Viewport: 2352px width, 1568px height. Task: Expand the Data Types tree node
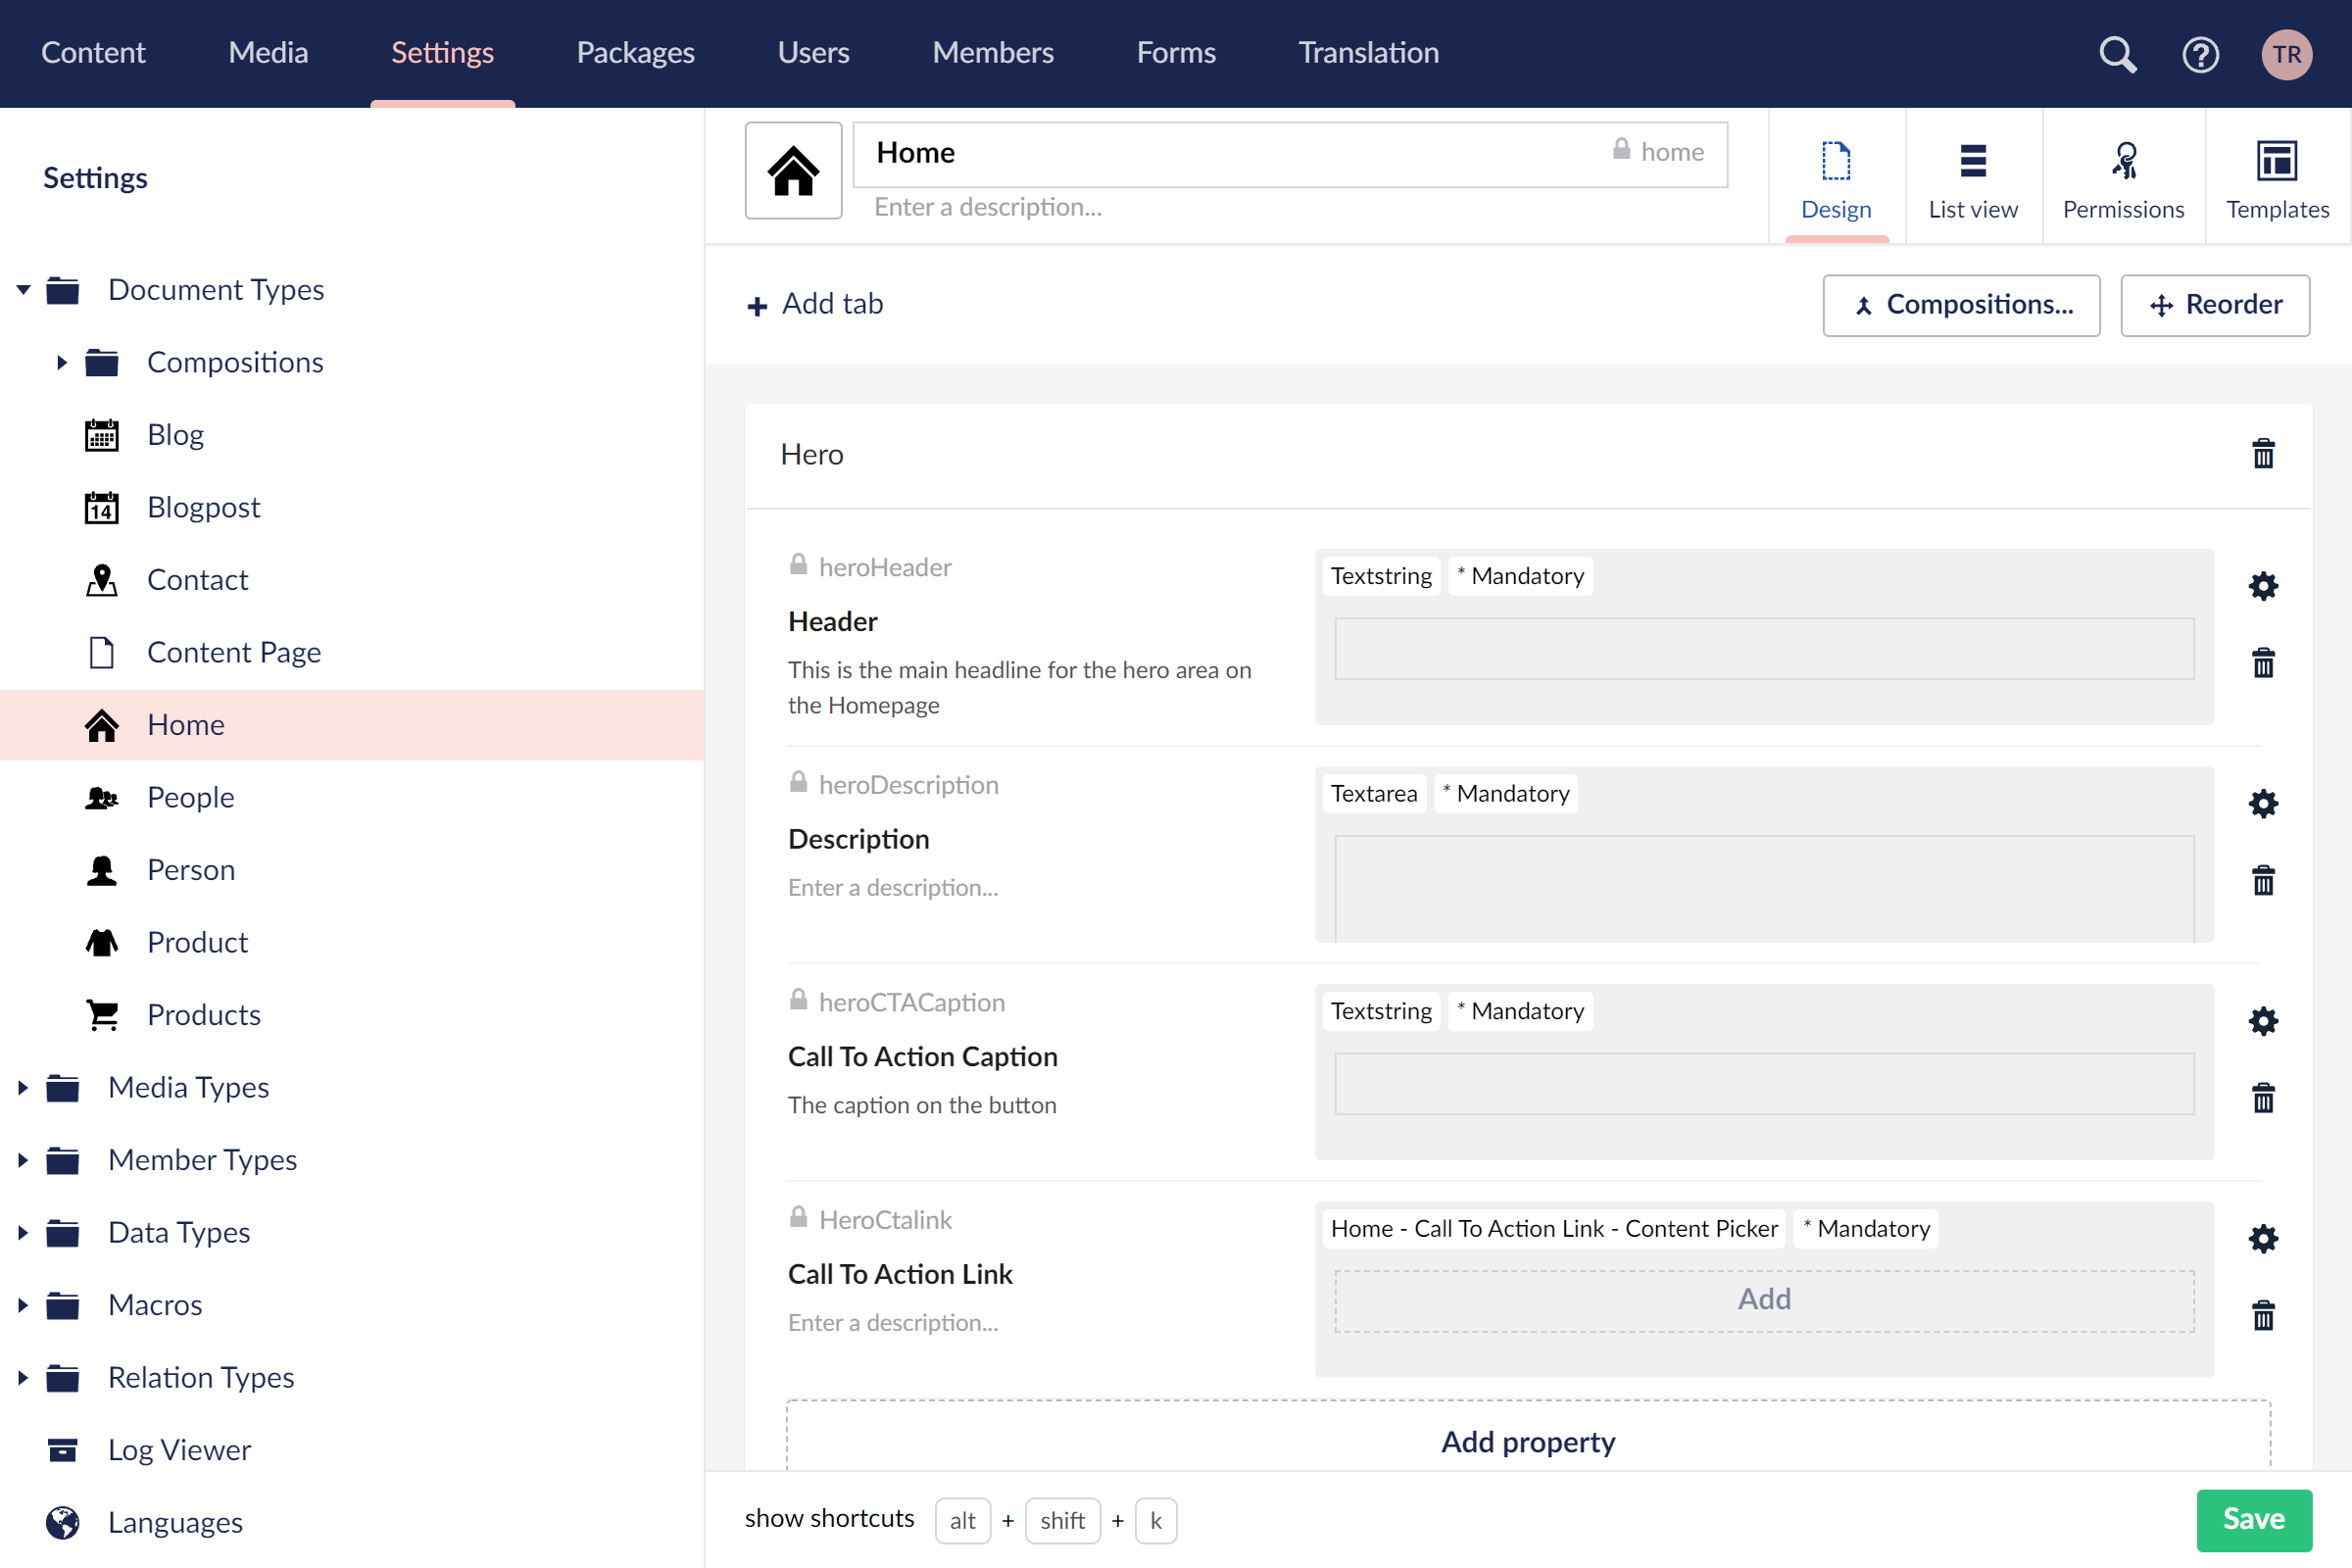(x=23, y=1232)
